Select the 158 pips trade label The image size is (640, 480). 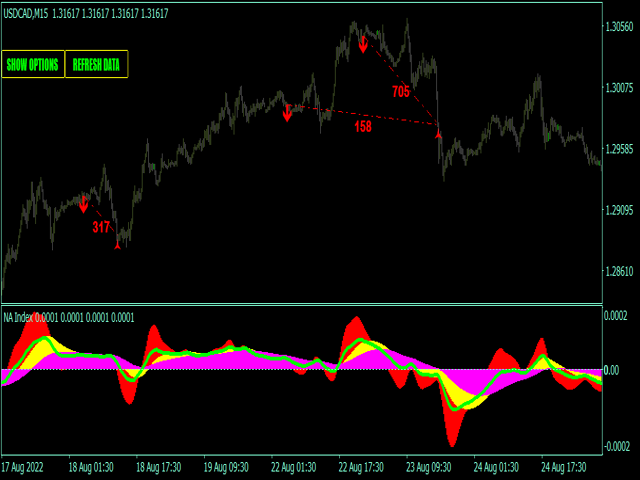point(363,127)
